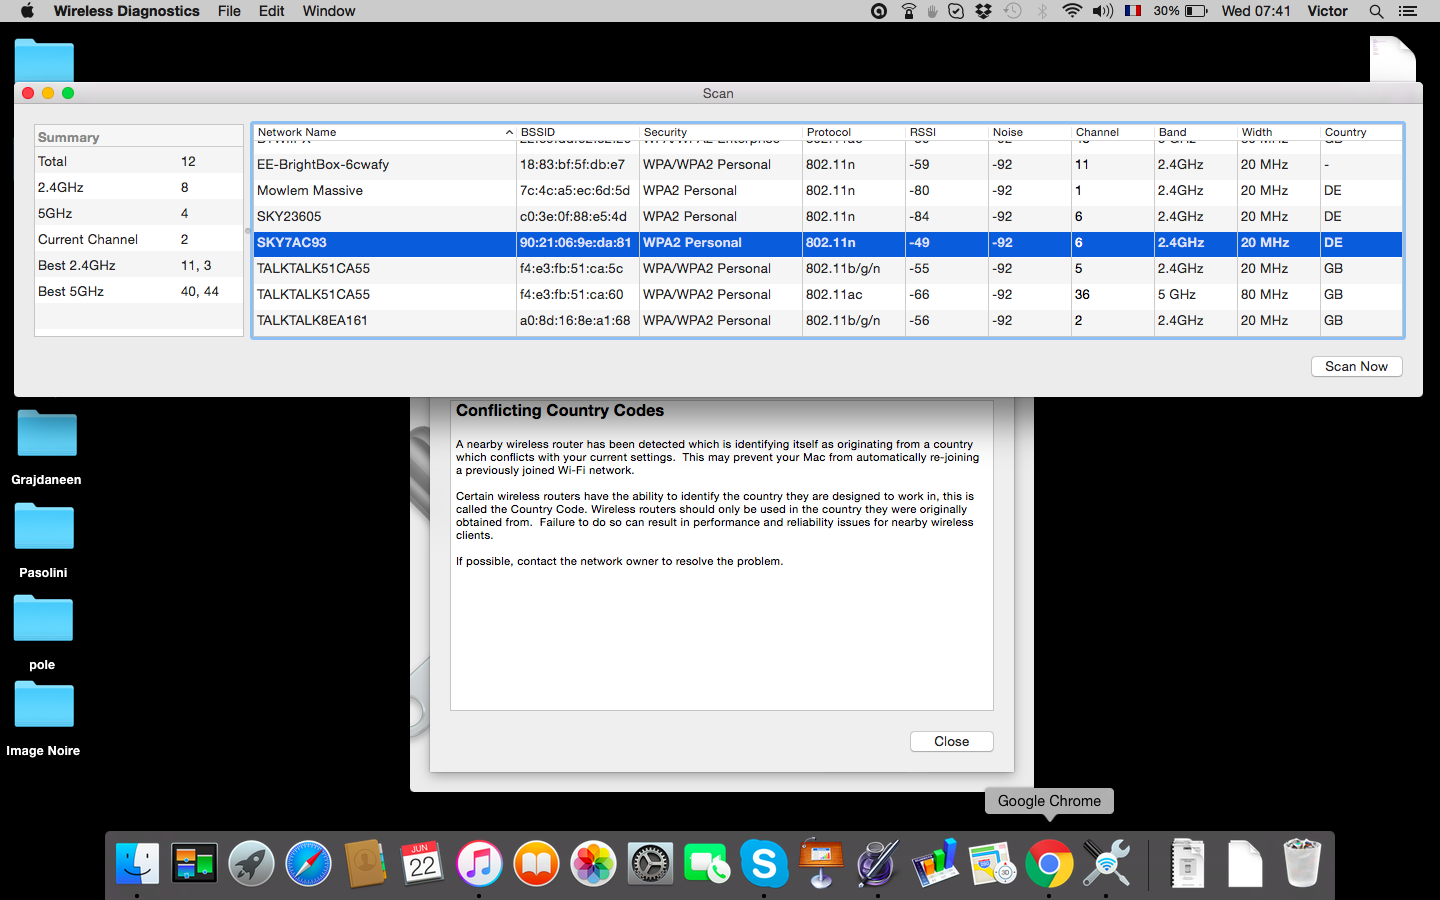Click the battery 30% status indicator

pyautogui.click(x=1180, y=11)
